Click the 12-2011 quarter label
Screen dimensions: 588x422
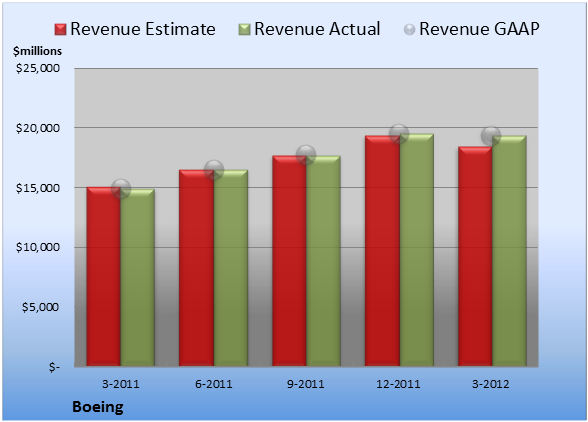pos(398,384)
